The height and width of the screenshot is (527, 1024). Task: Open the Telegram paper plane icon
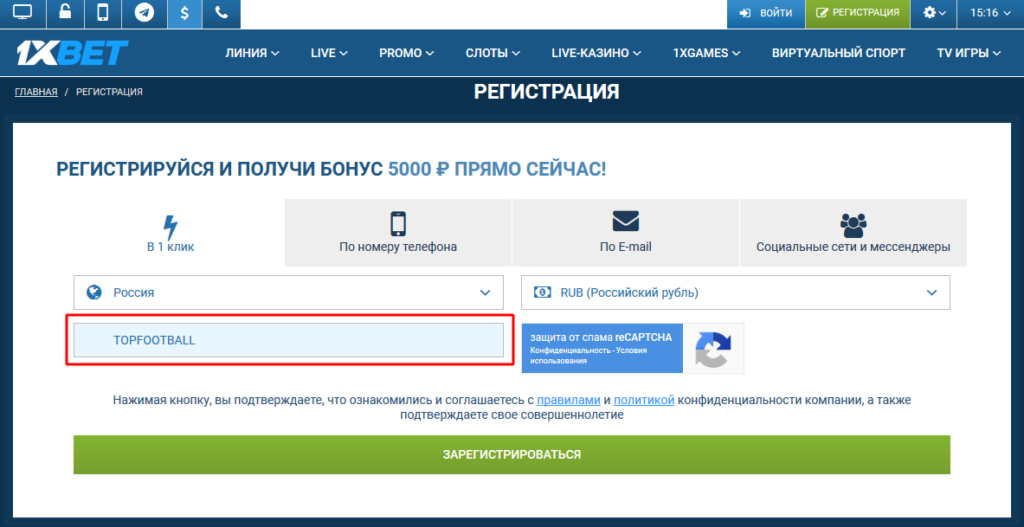[x=145, y=14]
